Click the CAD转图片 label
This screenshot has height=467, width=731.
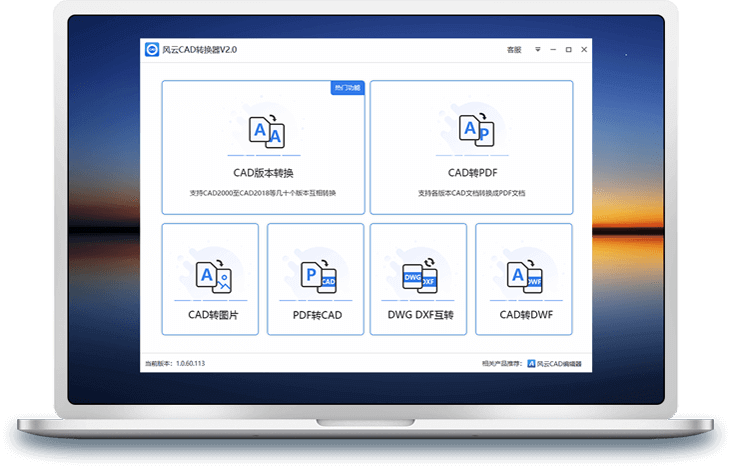click(213, 315)
